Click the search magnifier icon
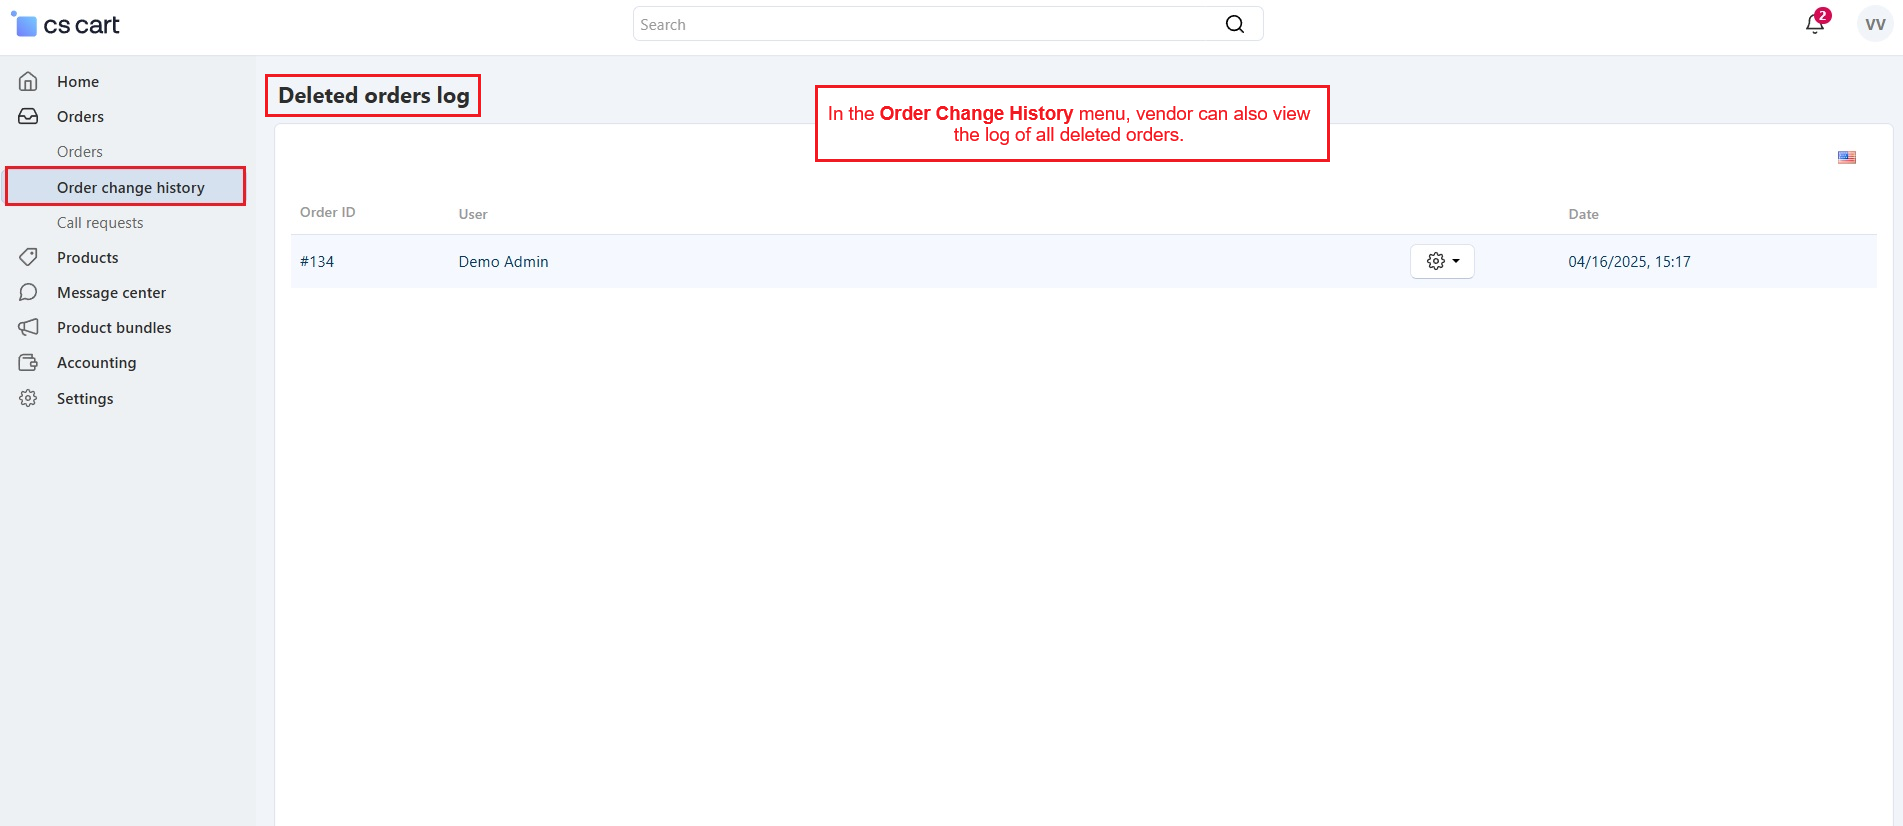 click(1235, 24)
